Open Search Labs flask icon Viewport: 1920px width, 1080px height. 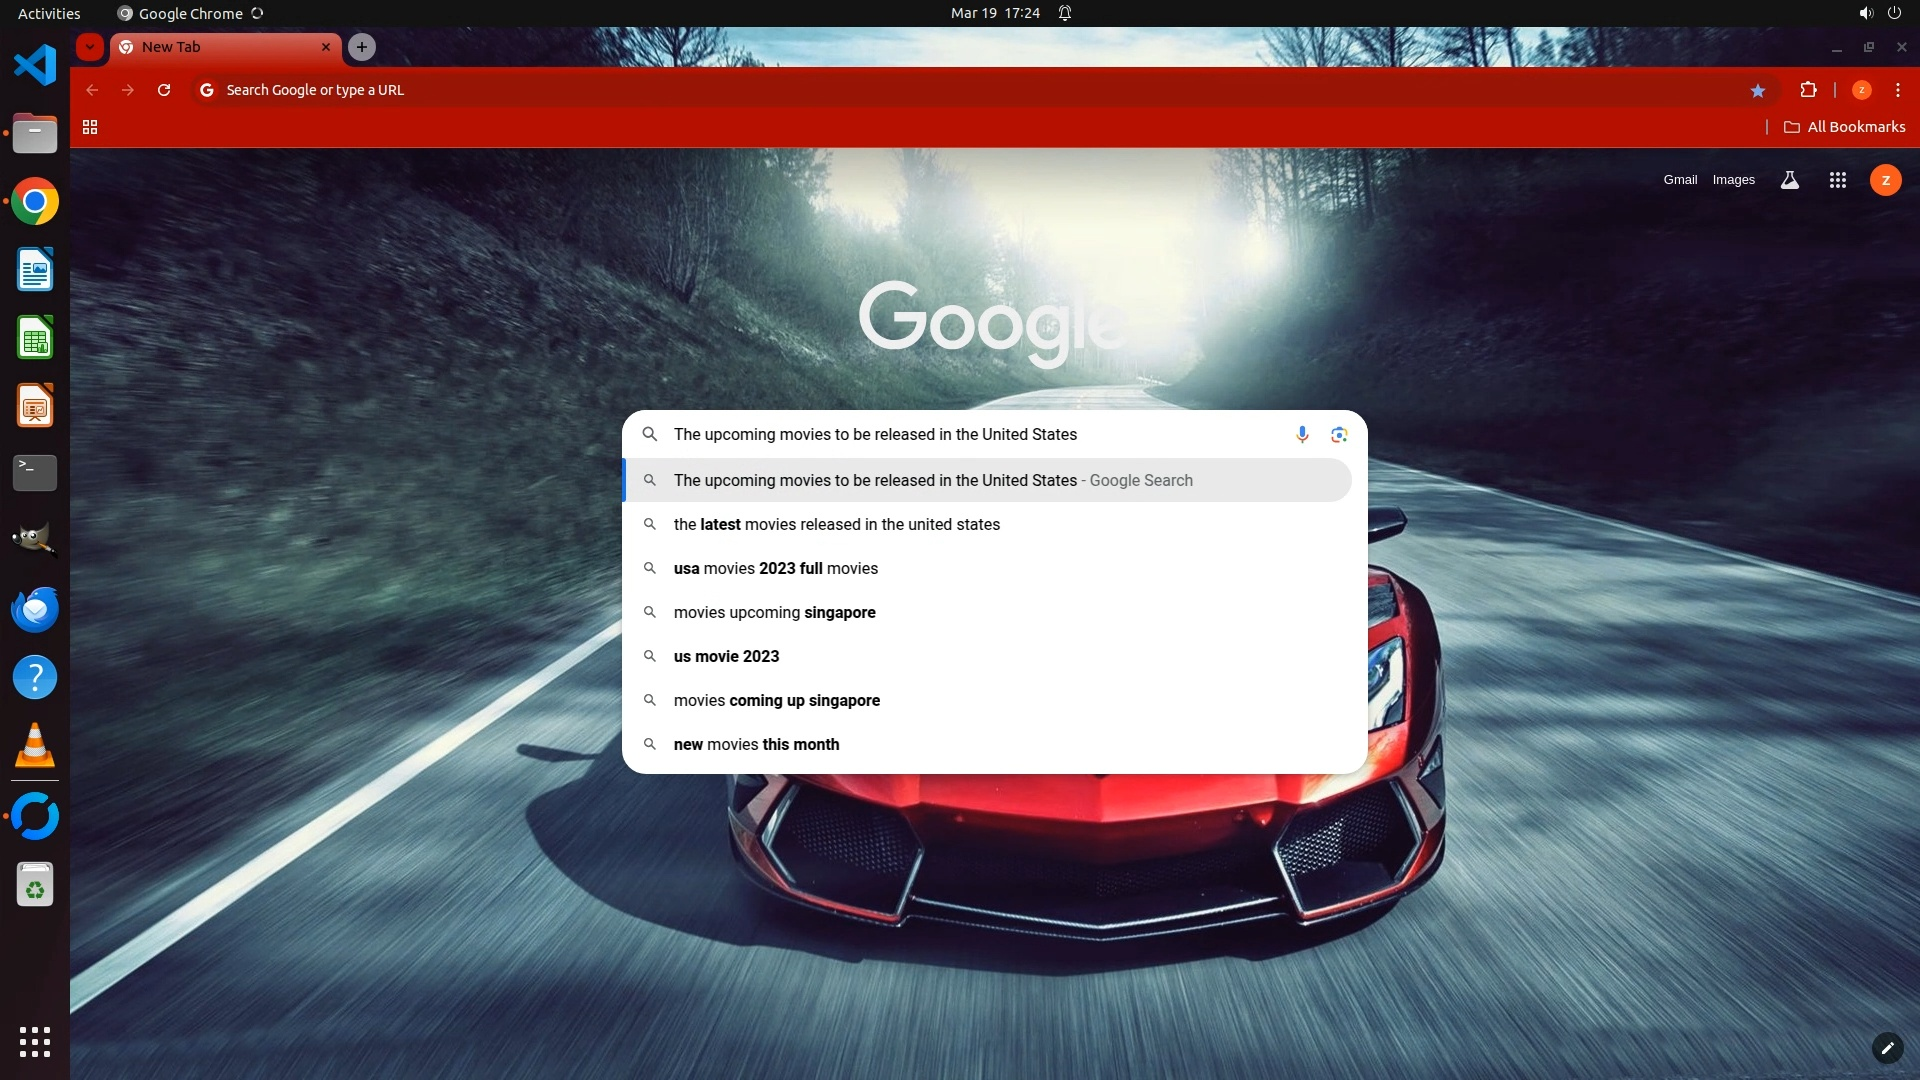point(1790,180)
